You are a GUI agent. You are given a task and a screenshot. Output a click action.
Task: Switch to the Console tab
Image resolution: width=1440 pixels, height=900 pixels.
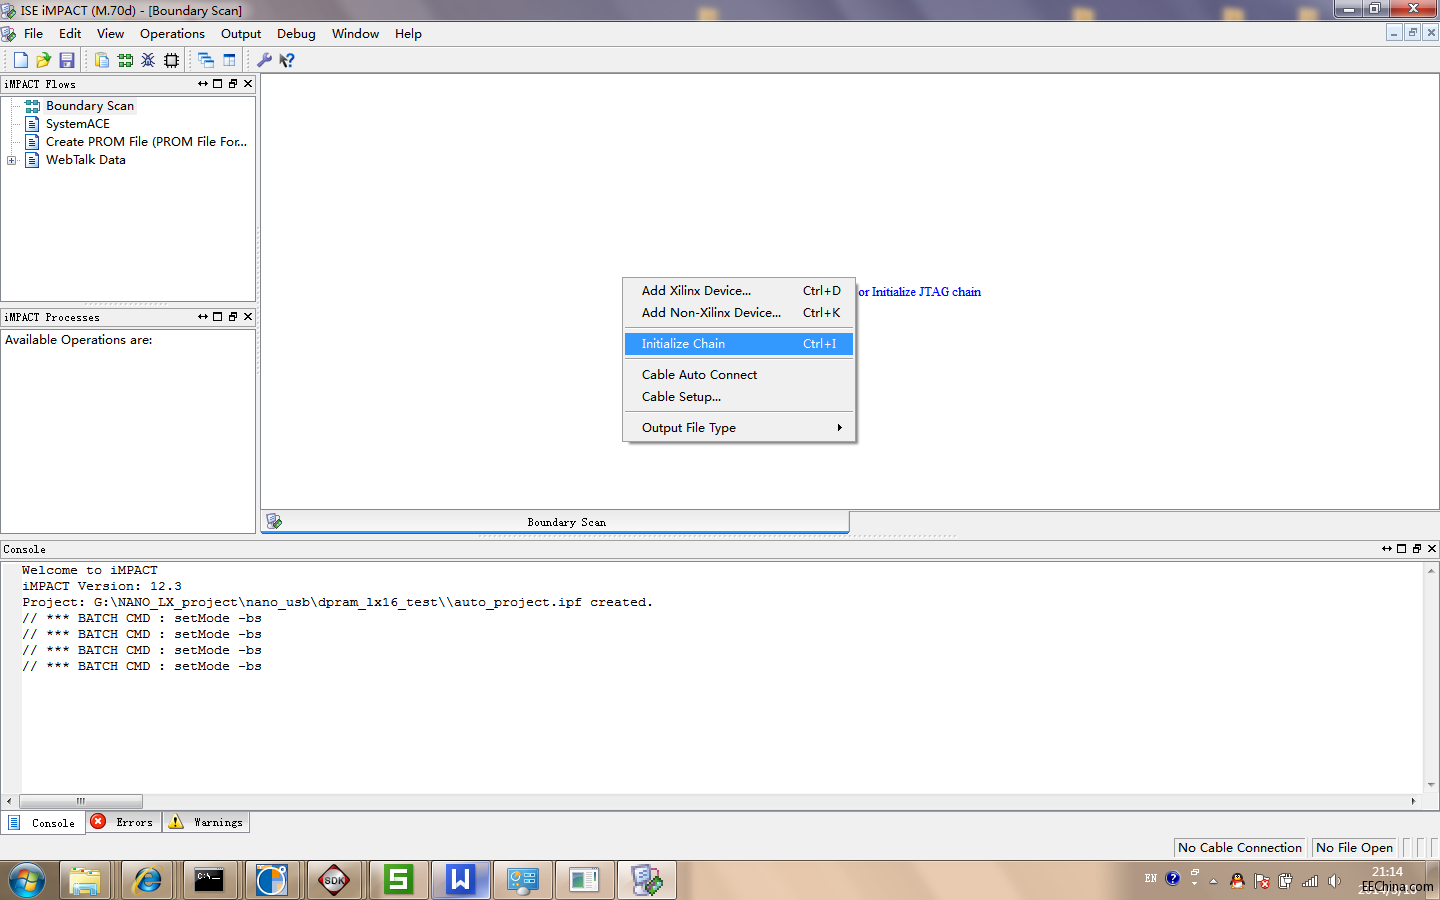click(43, 823)
